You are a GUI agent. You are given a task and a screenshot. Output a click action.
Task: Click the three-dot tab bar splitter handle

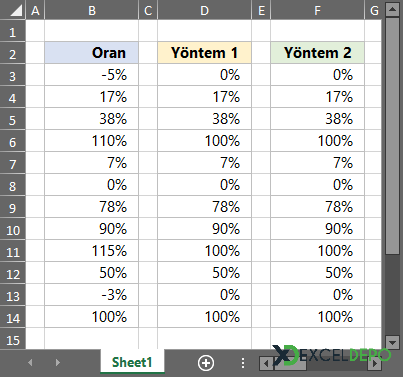[x=243, y=363]
